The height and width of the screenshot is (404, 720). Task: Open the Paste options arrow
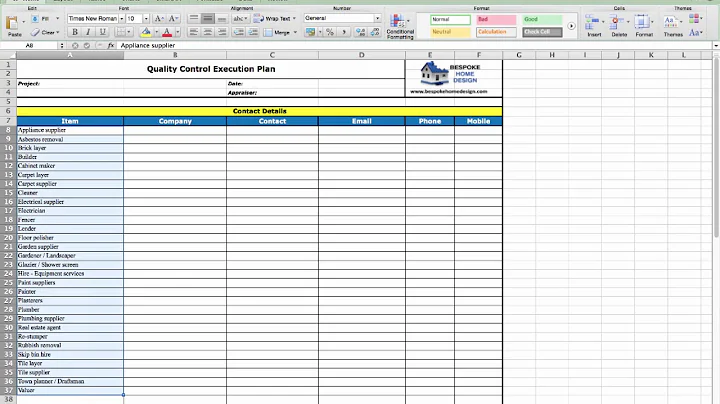point(23,22)
